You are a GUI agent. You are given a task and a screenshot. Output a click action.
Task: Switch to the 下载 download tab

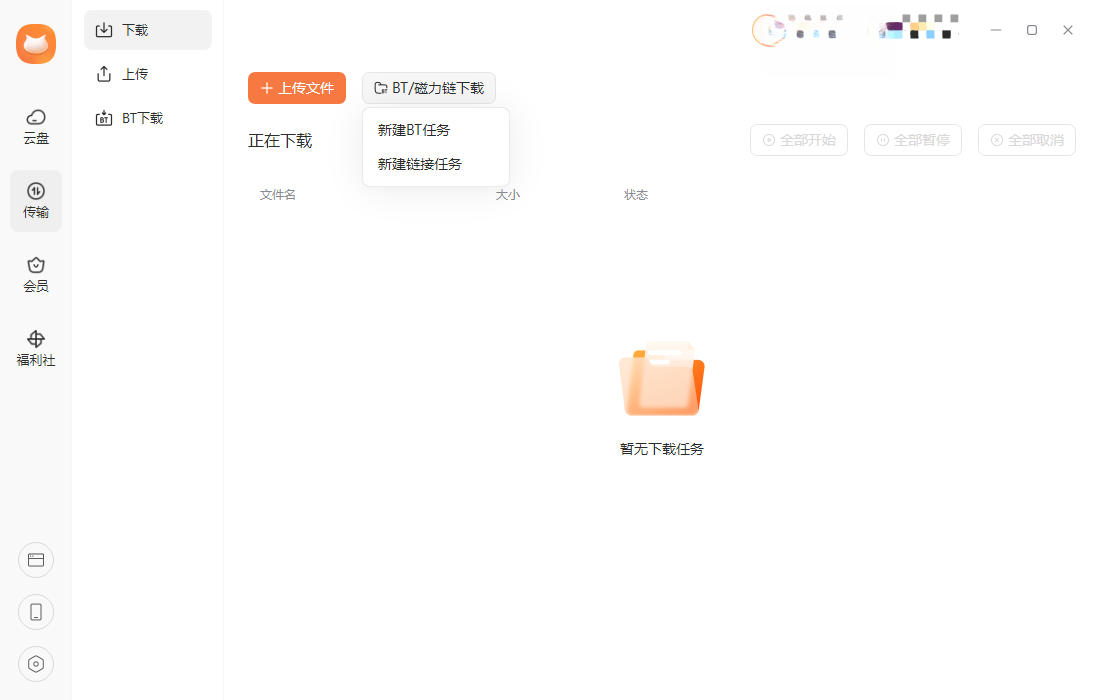[x=148, y=30]
